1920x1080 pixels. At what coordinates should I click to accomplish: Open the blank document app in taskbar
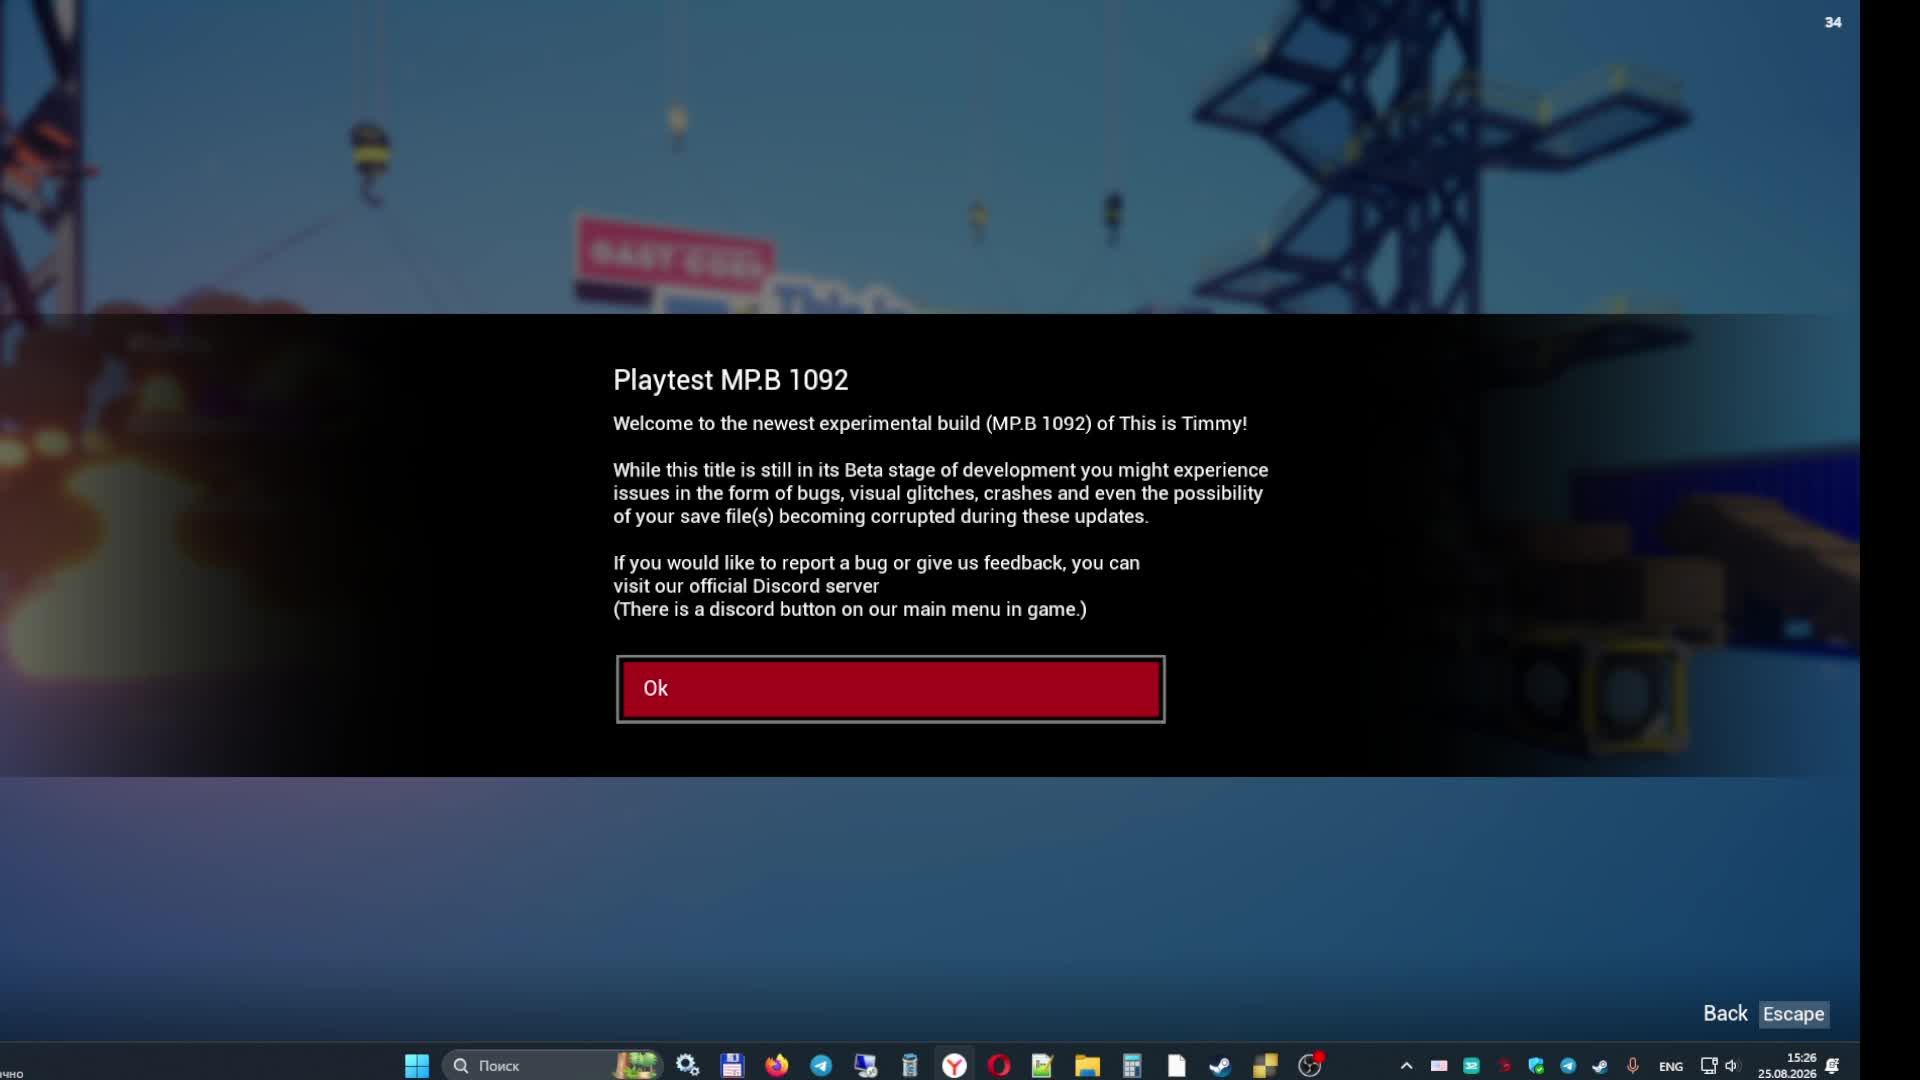[1176, 1066]
